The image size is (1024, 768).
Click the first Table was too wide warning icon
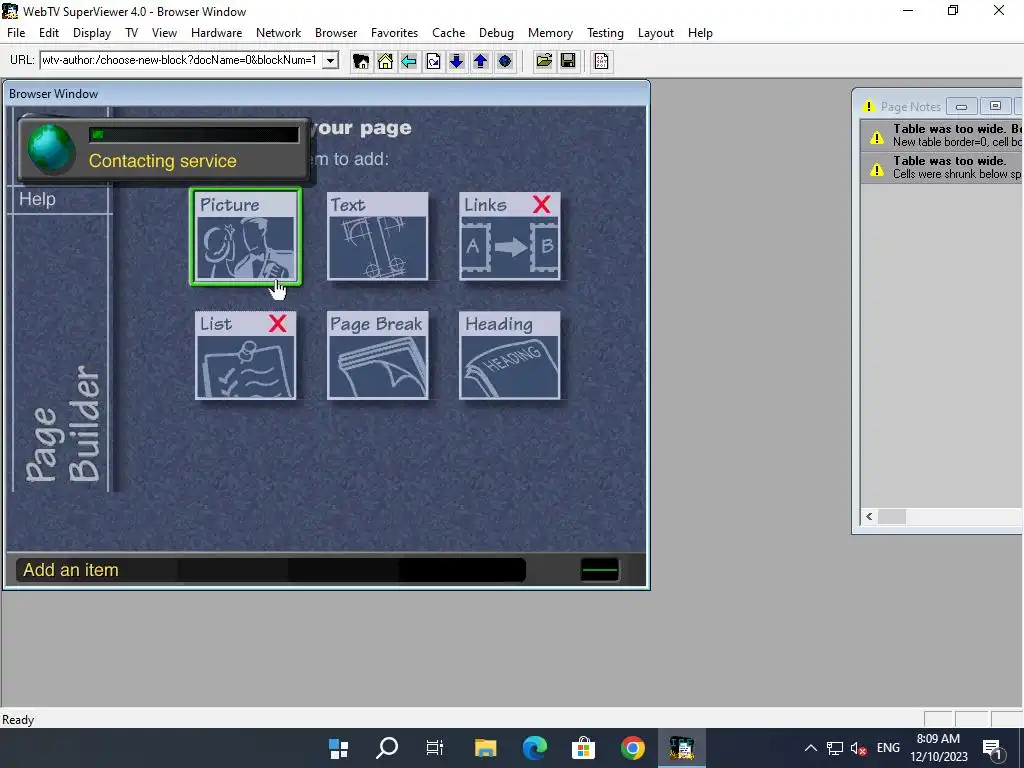(x=876, y=137)
